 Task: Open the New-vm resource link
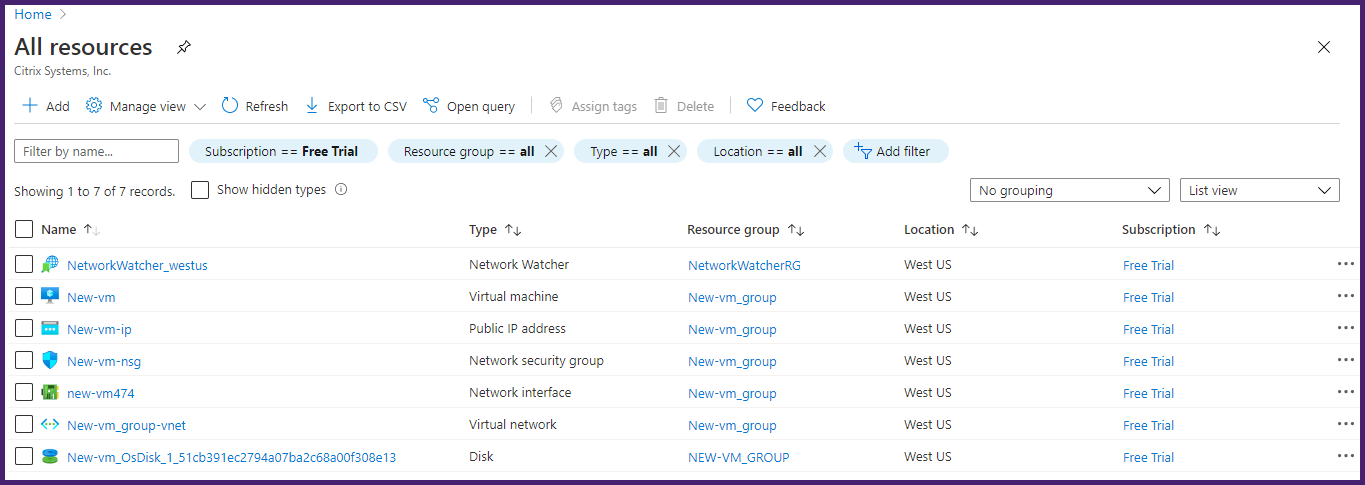(91, 297)
